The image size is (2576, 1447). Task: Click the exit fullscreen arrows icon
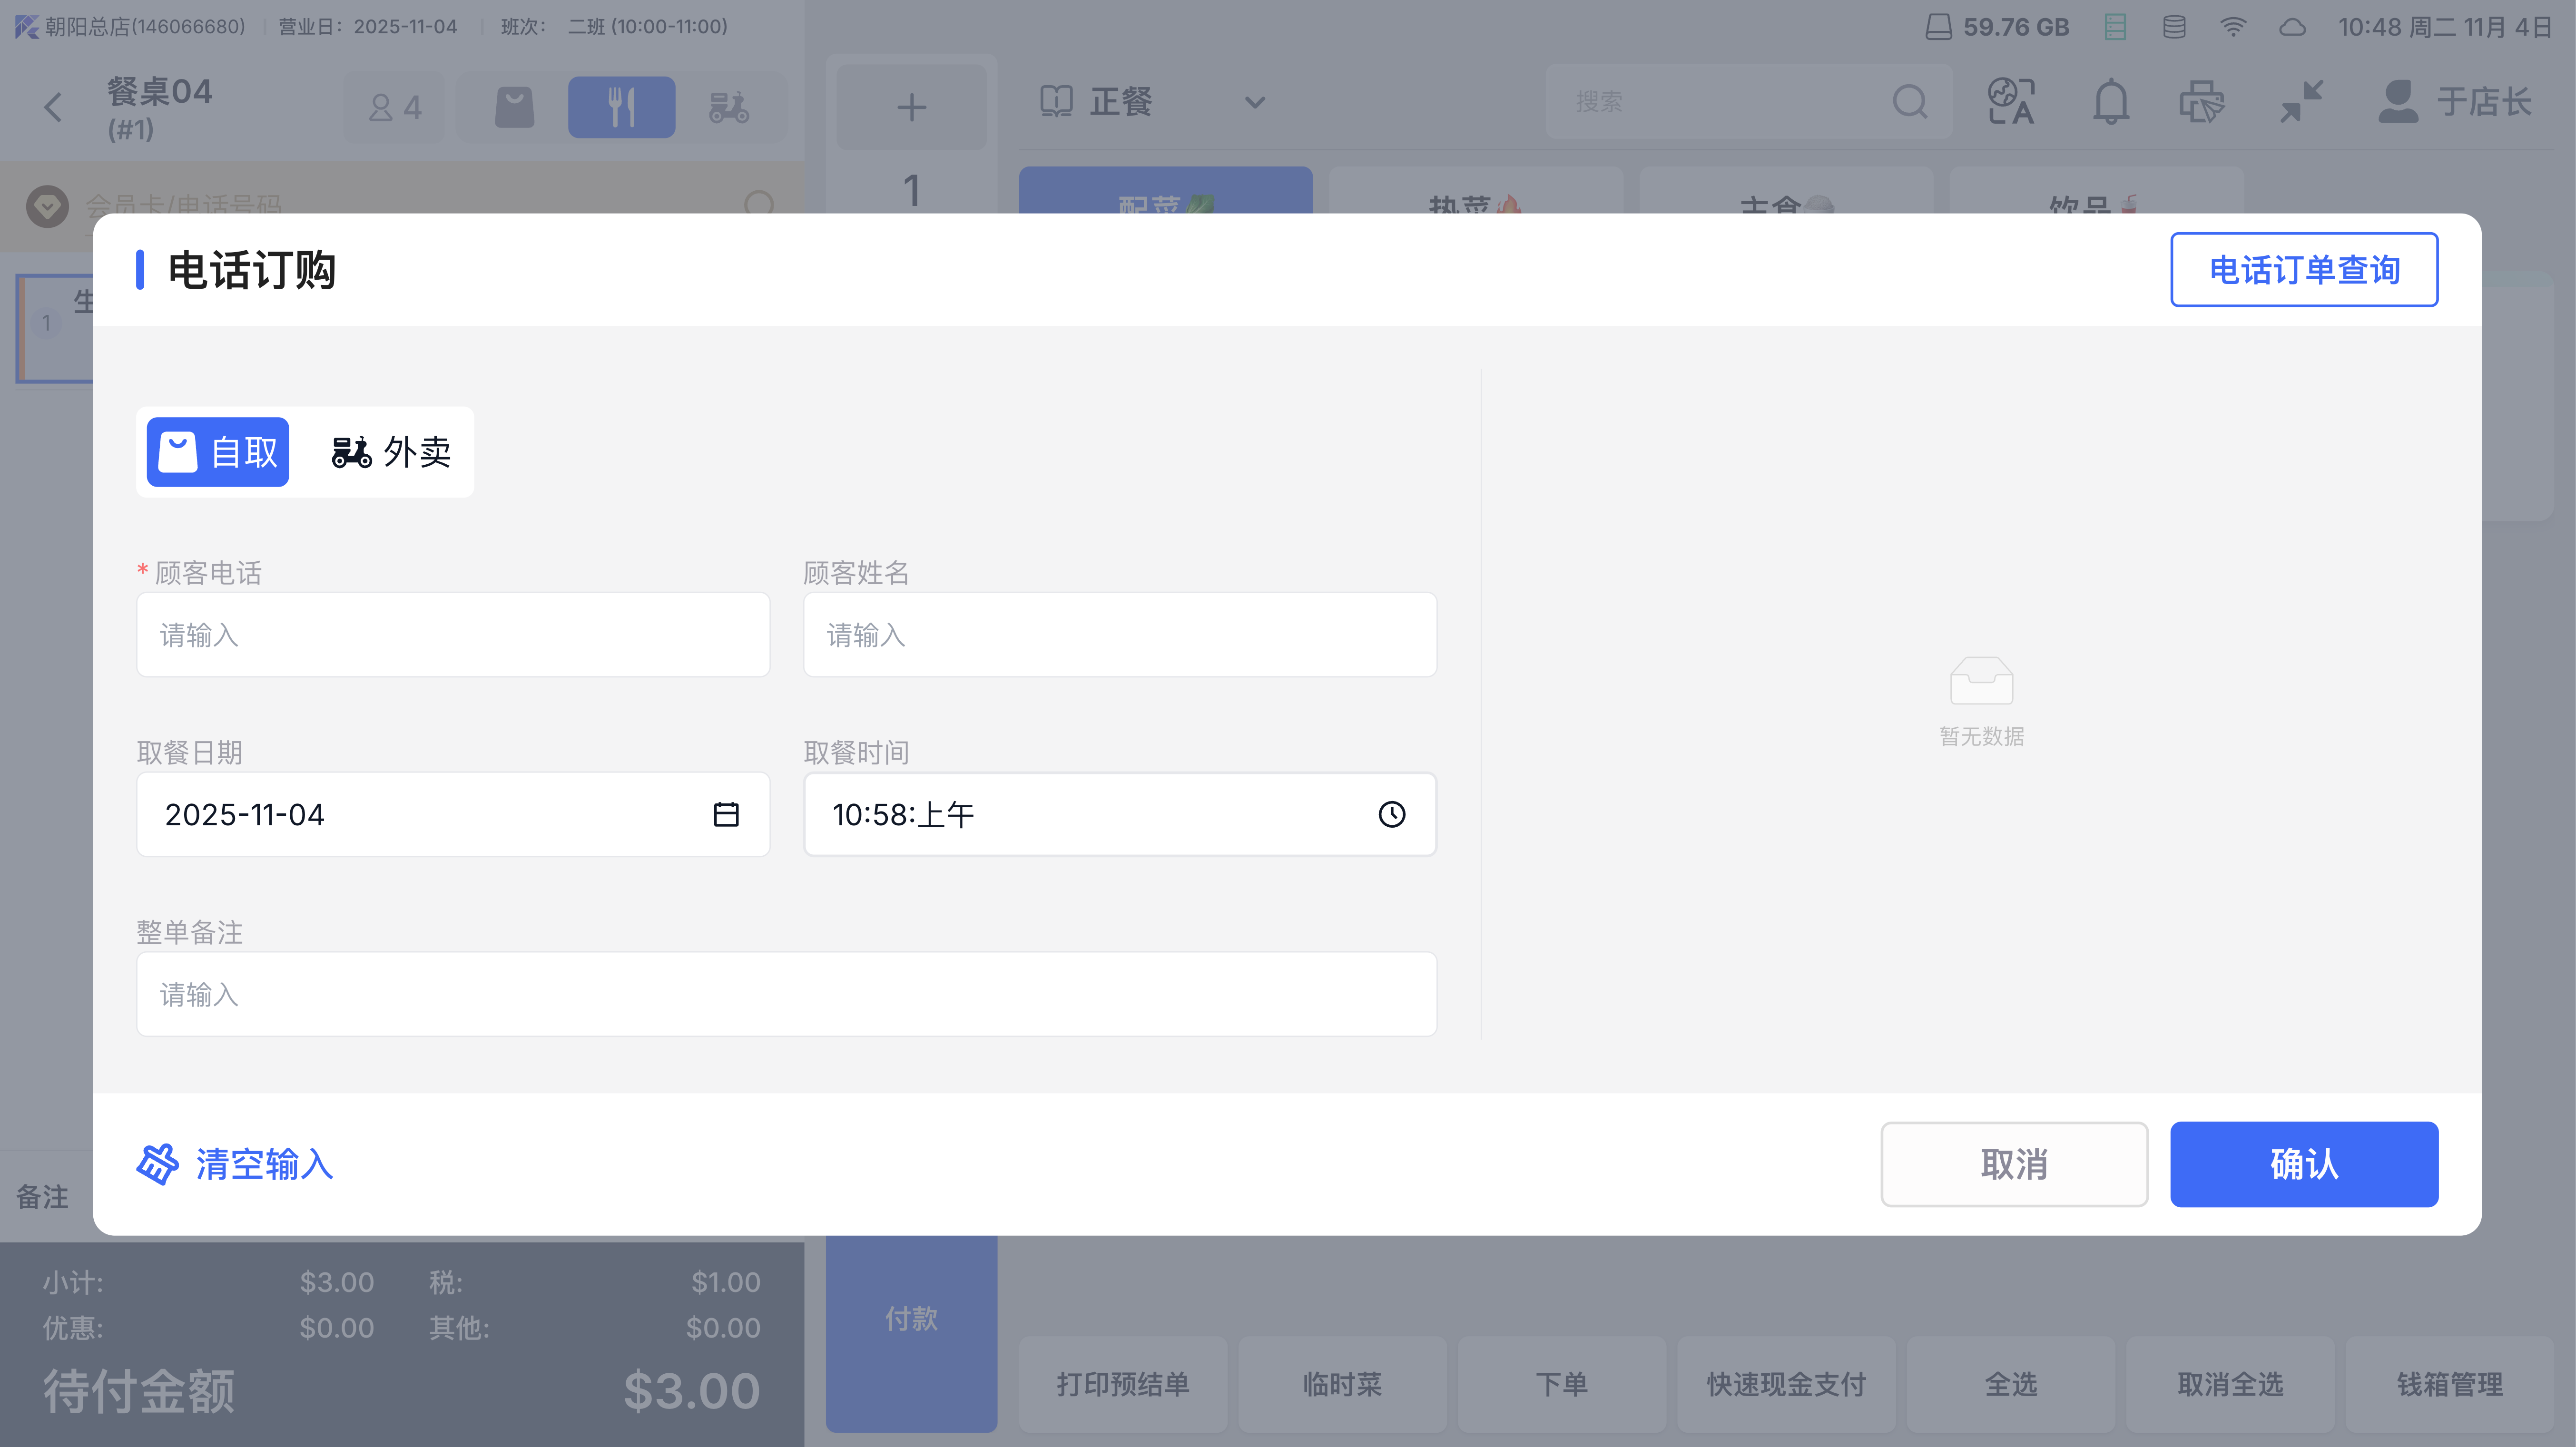coord(2301,102)
